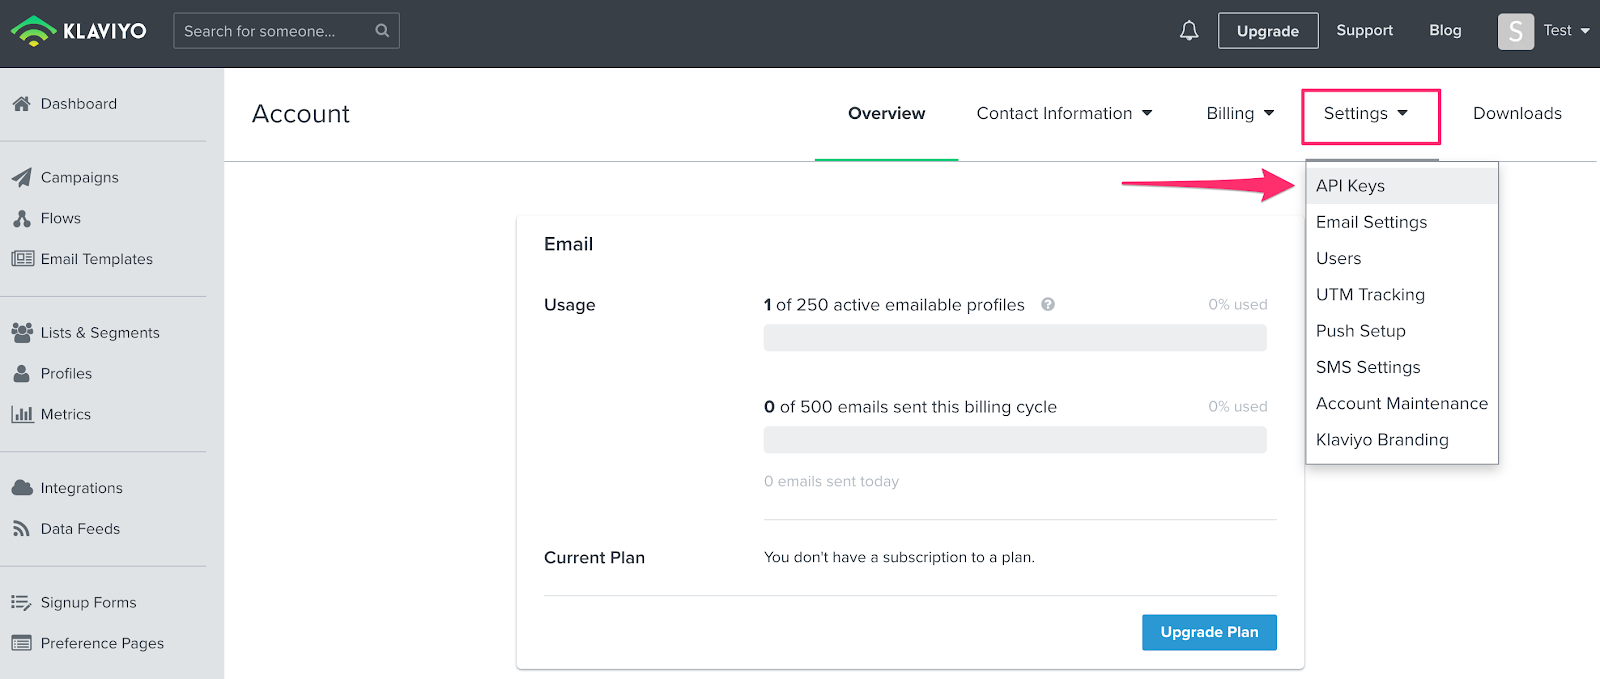Click the search magnifier icon
1600x679 pixels.
(382, 31)
